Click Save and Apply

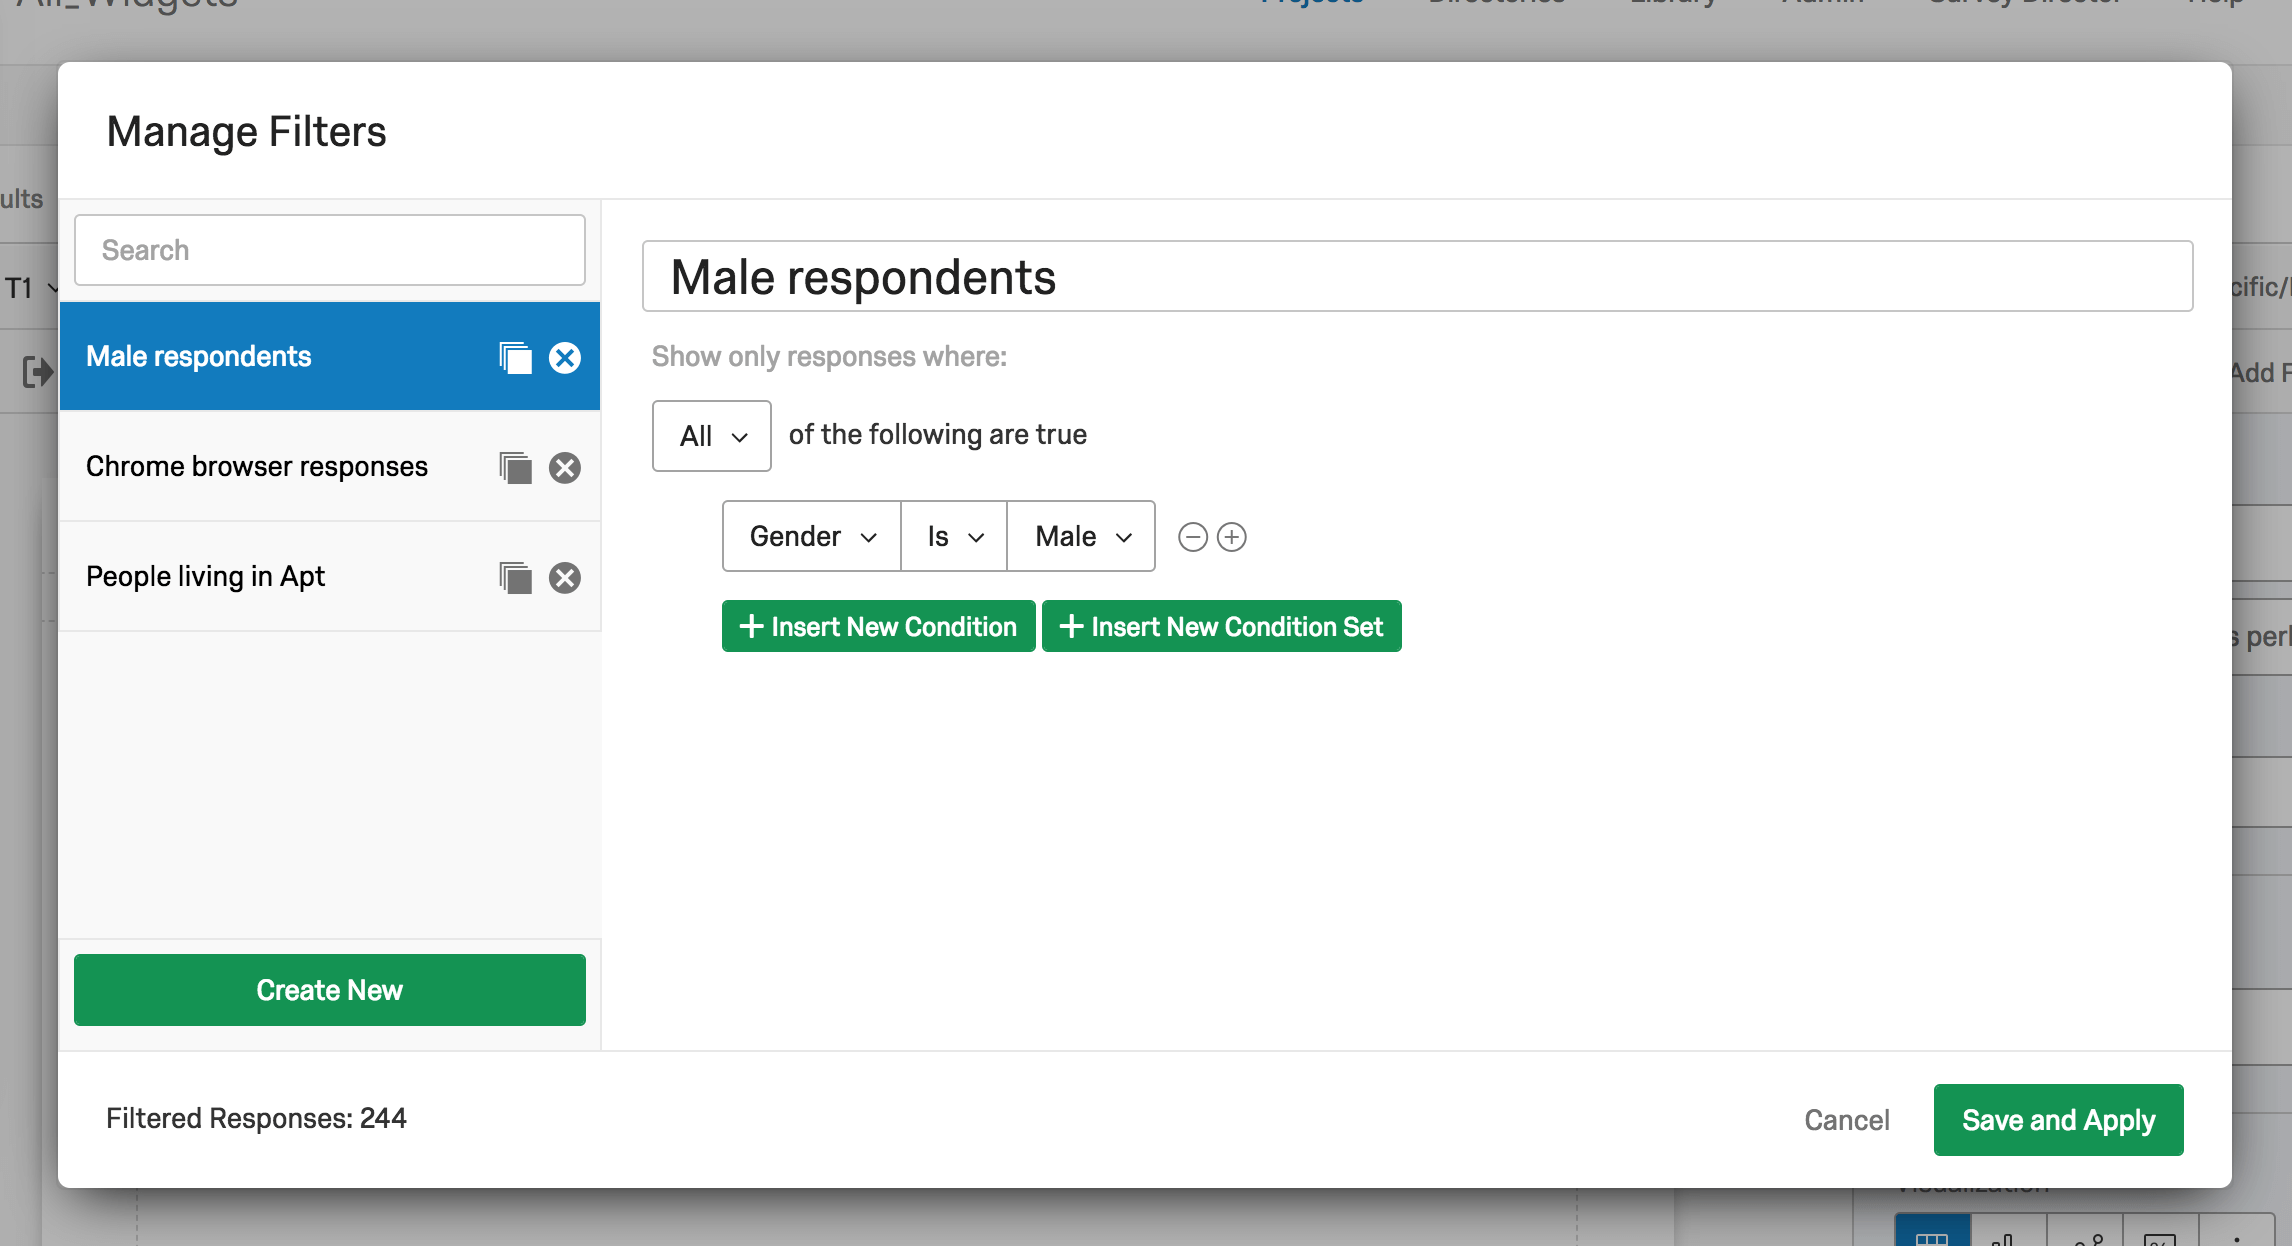[x=2058, y=1120]
